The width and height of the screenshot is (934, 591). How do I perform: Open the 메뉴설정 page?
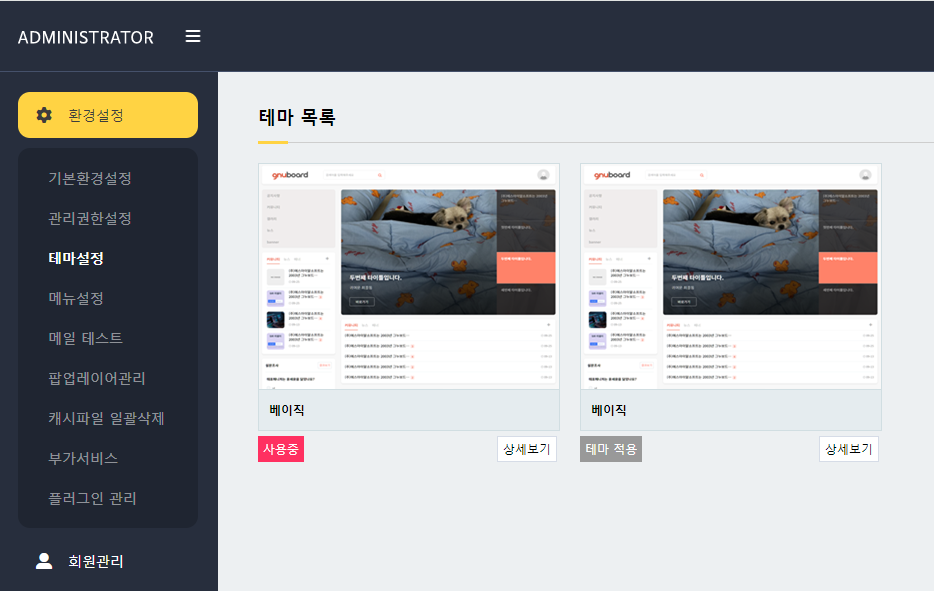(x=76, y=298)
